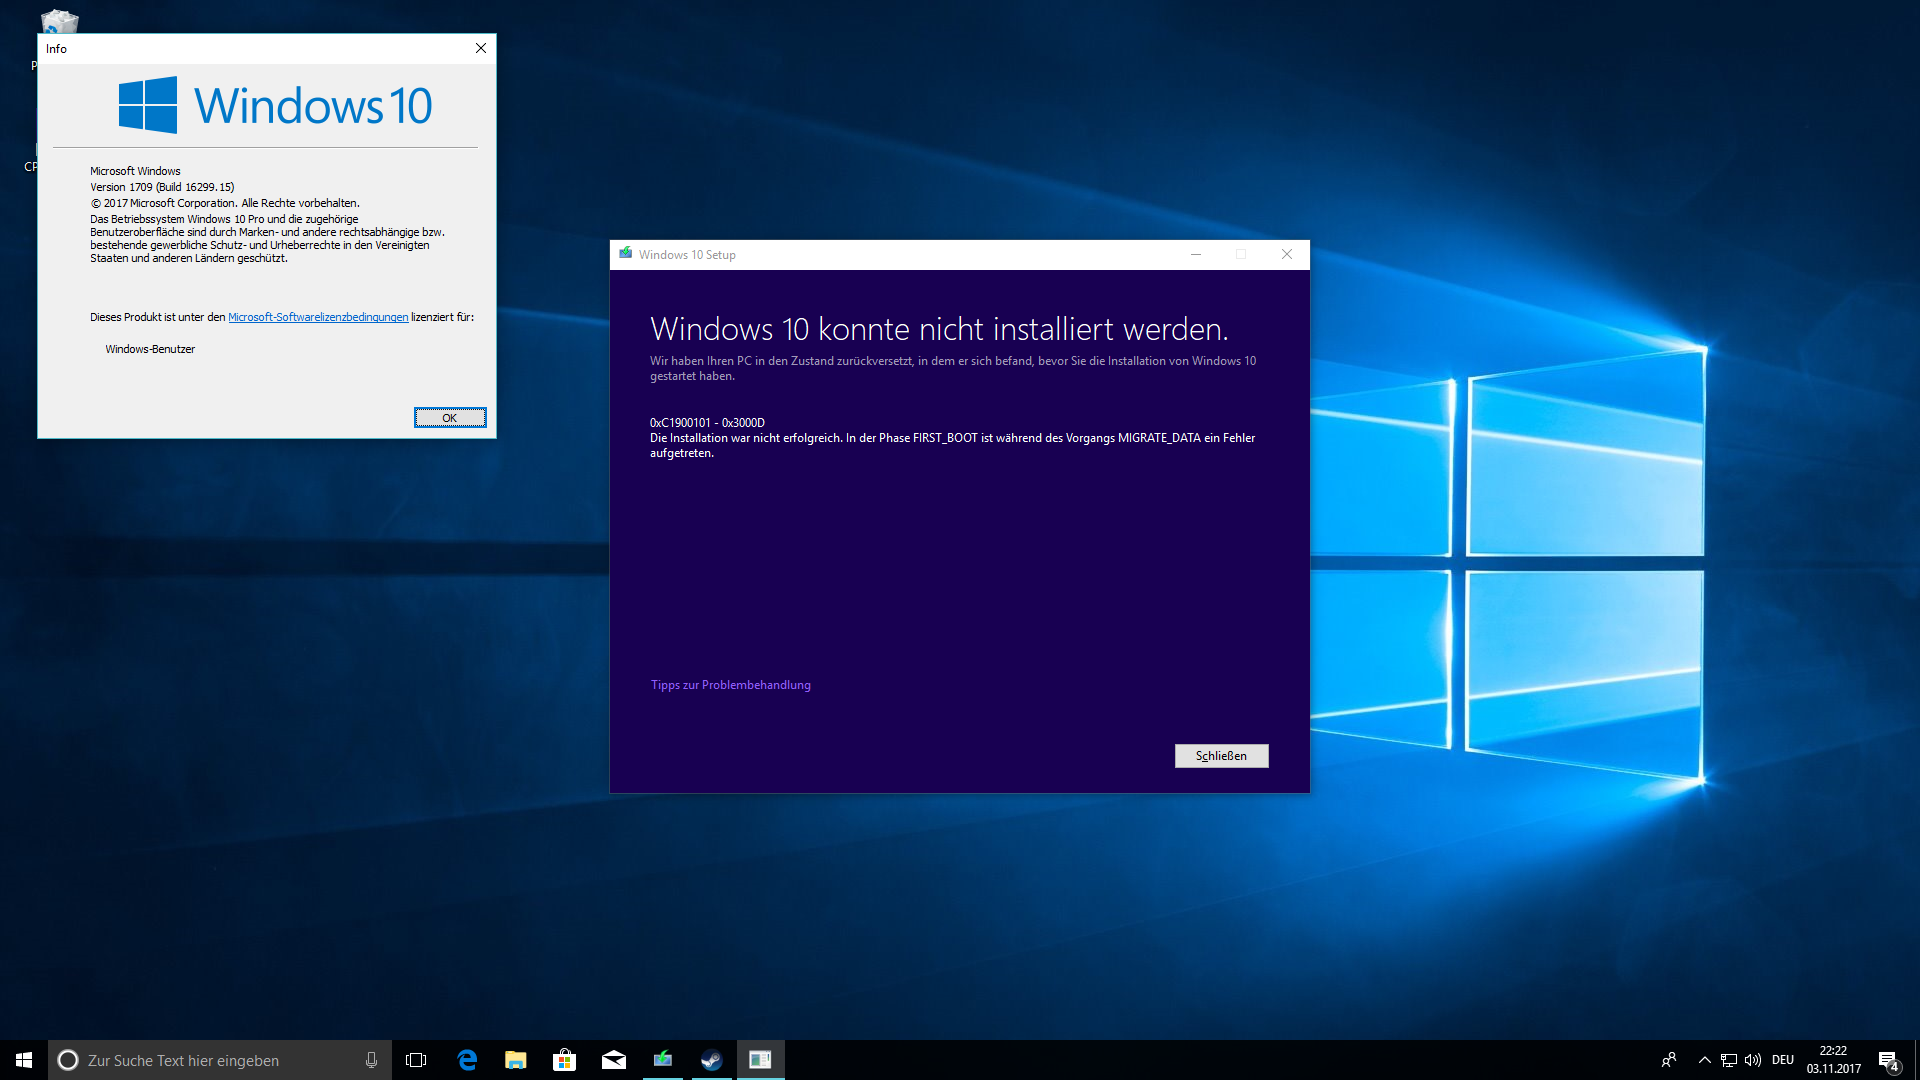Open Task View from taskbar

point(416,1060)
